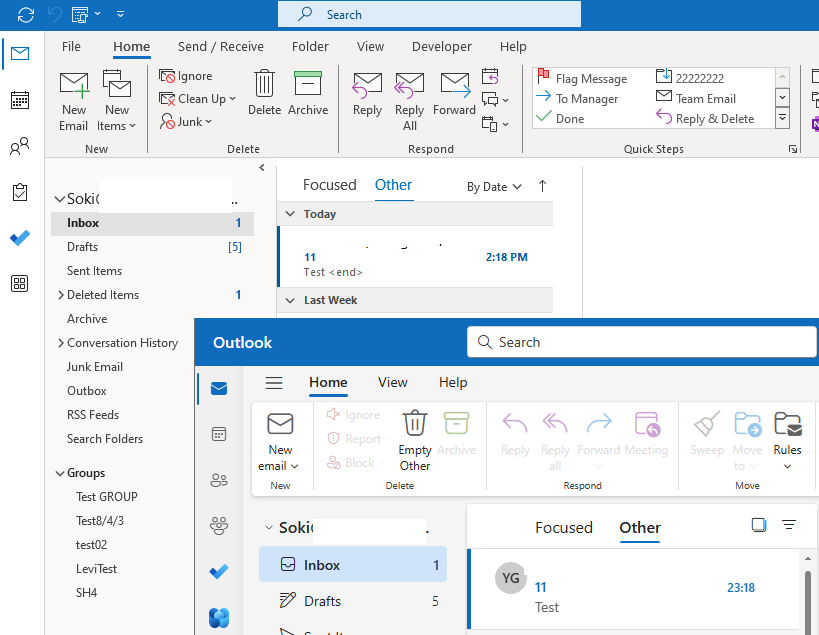Toggle the sort order arrow next to By Date

pyautogui.click(x=542, y=186)
